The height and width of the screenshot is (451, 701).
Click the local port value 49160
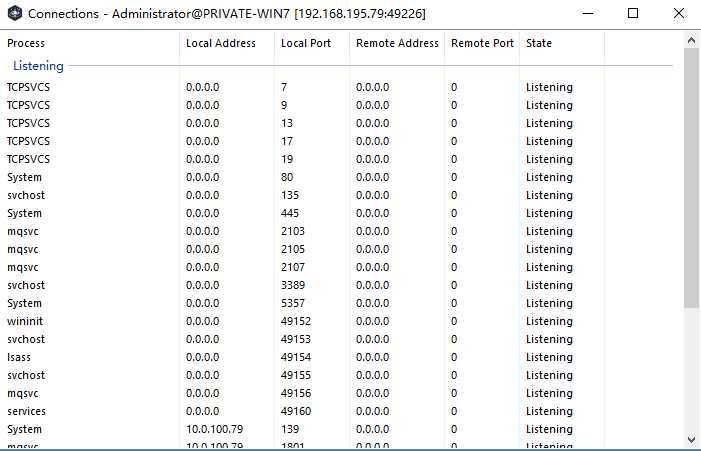pyautogui.click(x=296, y=411)
